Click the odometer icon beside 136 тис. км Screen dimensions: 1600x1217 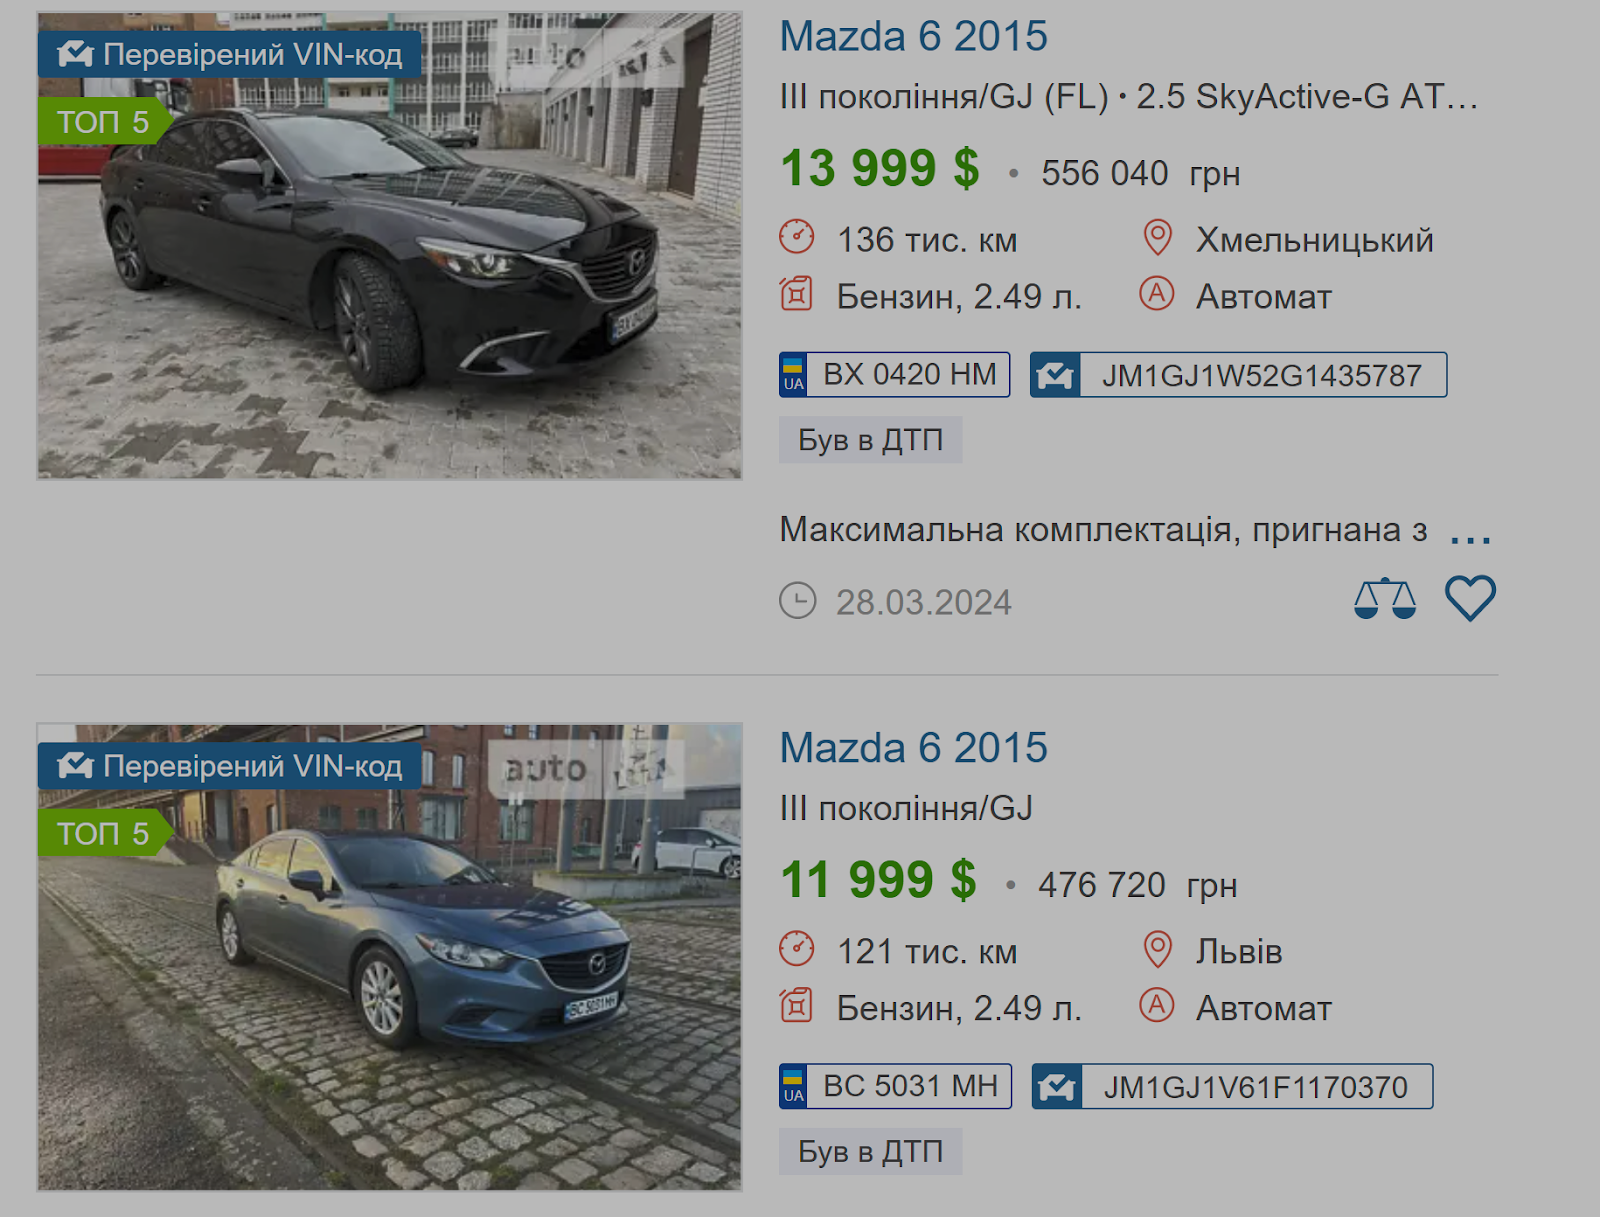tap(797, 238)
